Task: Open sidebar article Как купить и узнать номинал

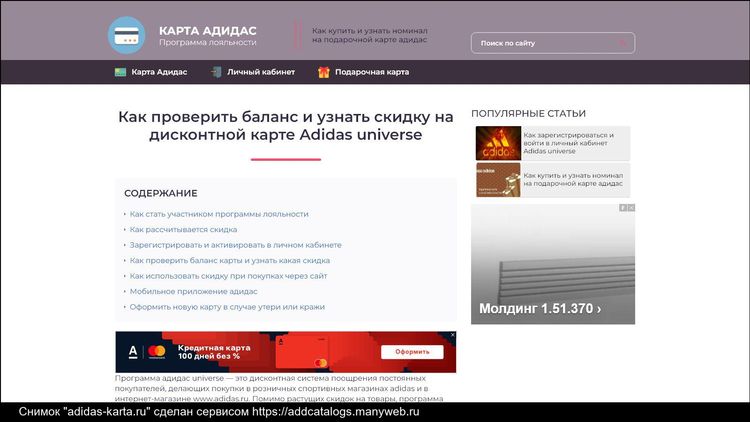Action: (573, 179)
